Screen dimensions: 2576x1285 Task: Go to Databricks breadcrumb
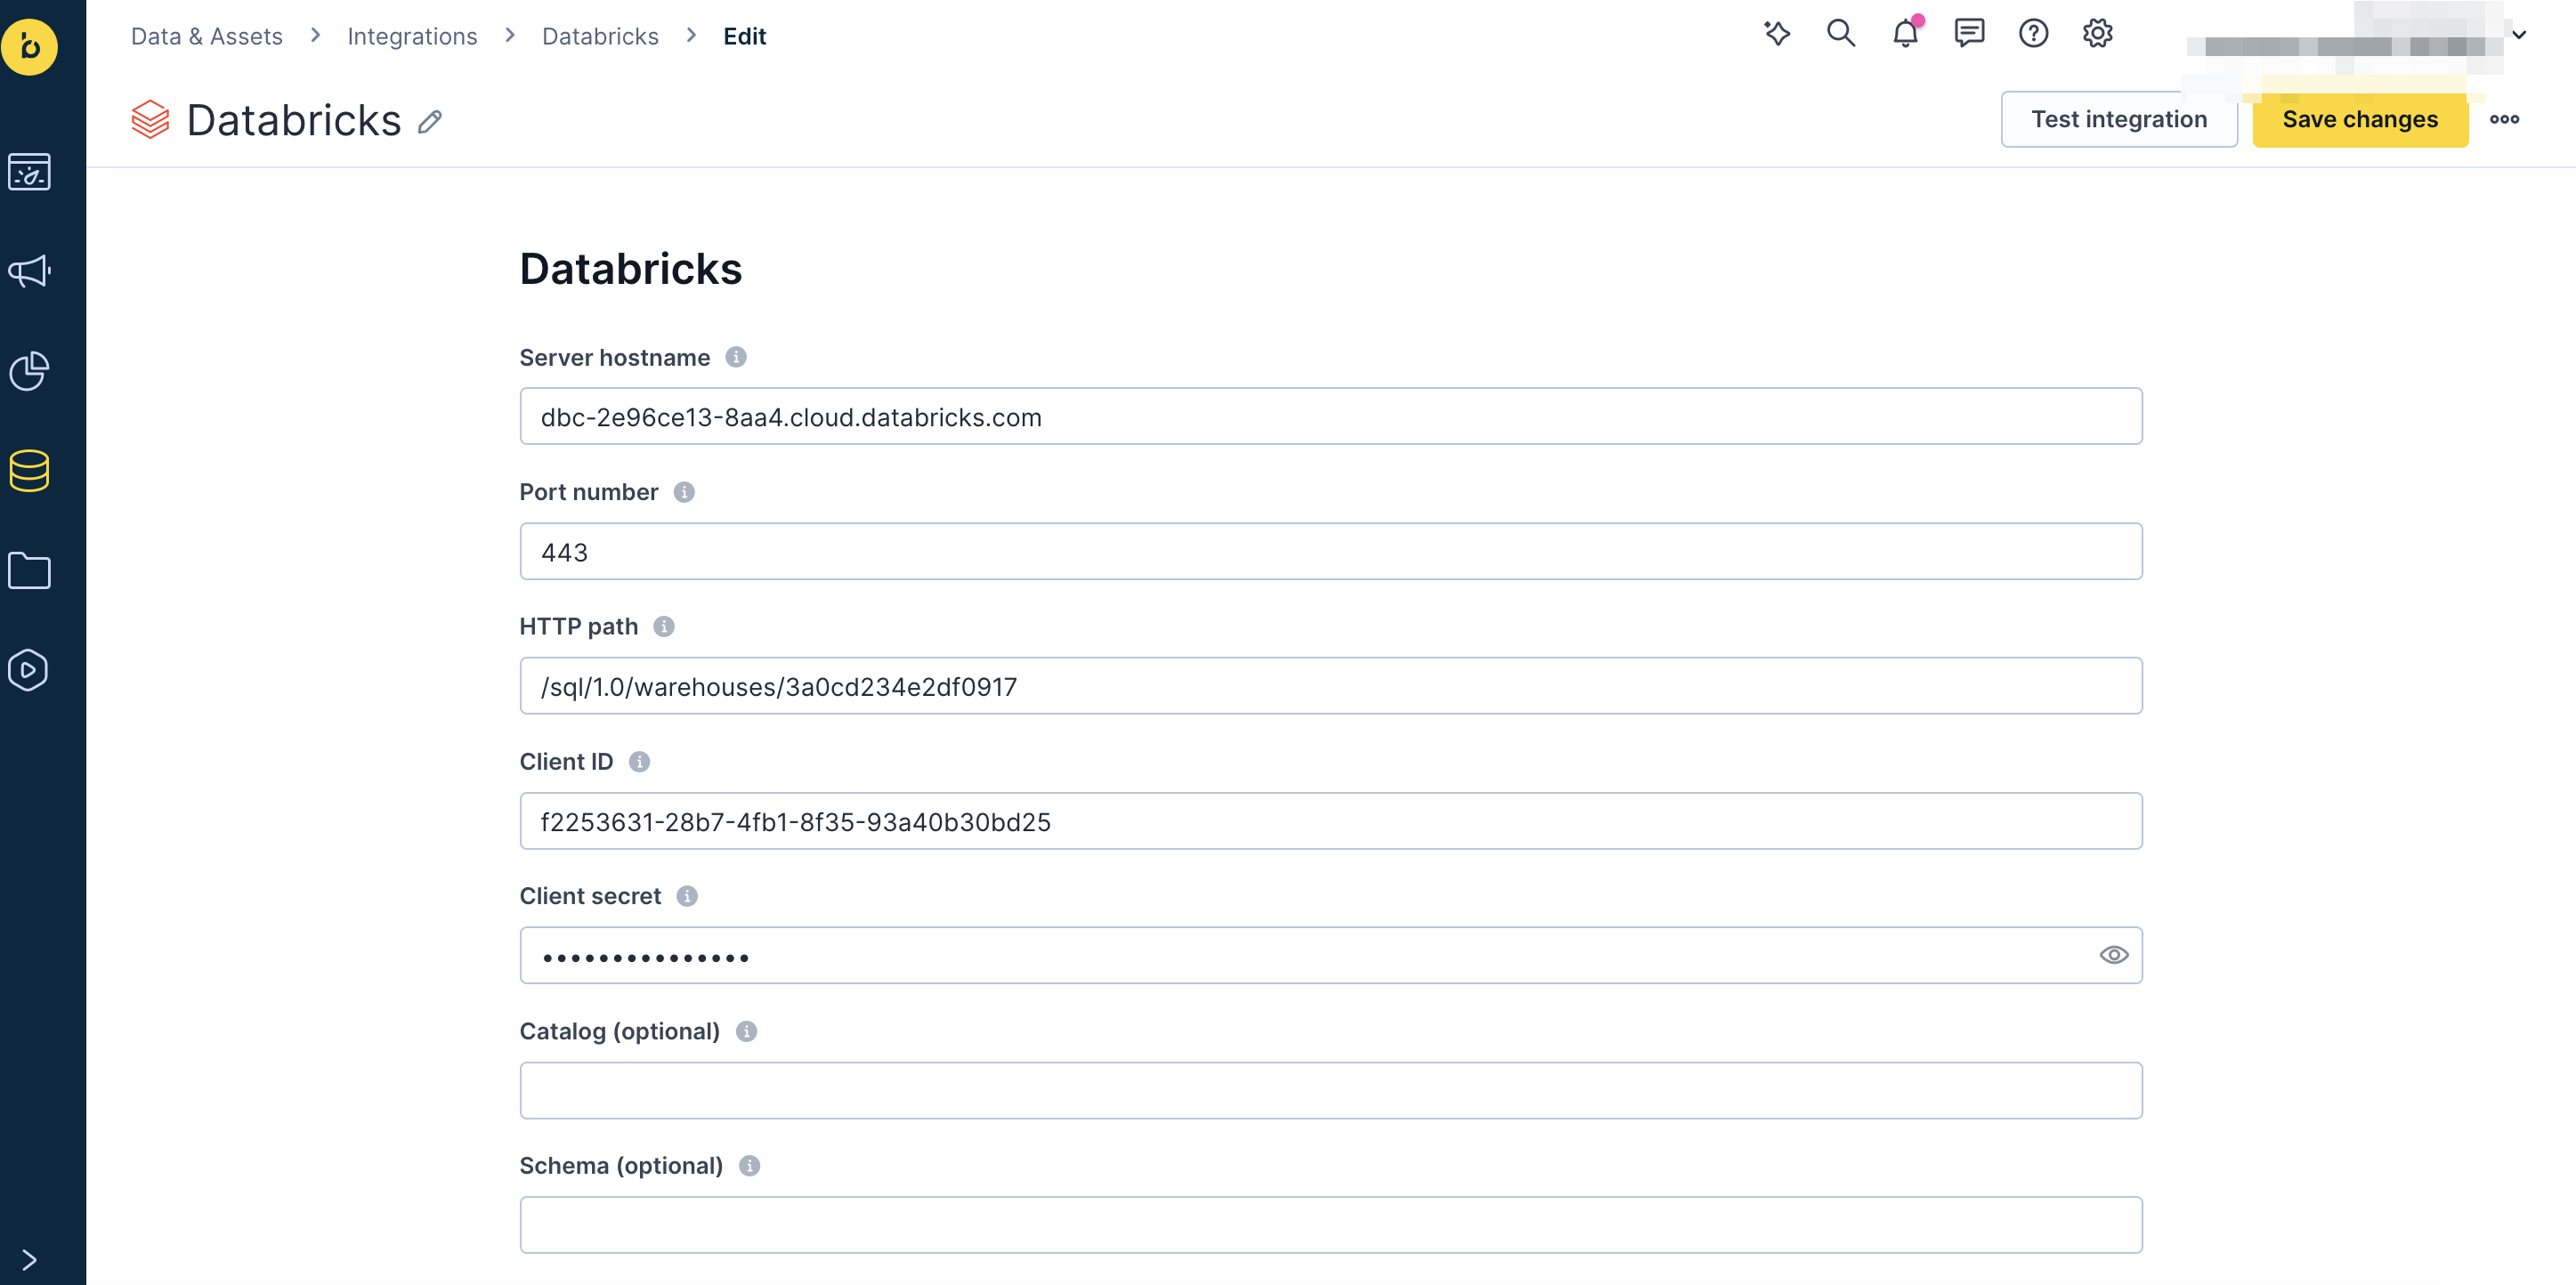tap(600, 36)
